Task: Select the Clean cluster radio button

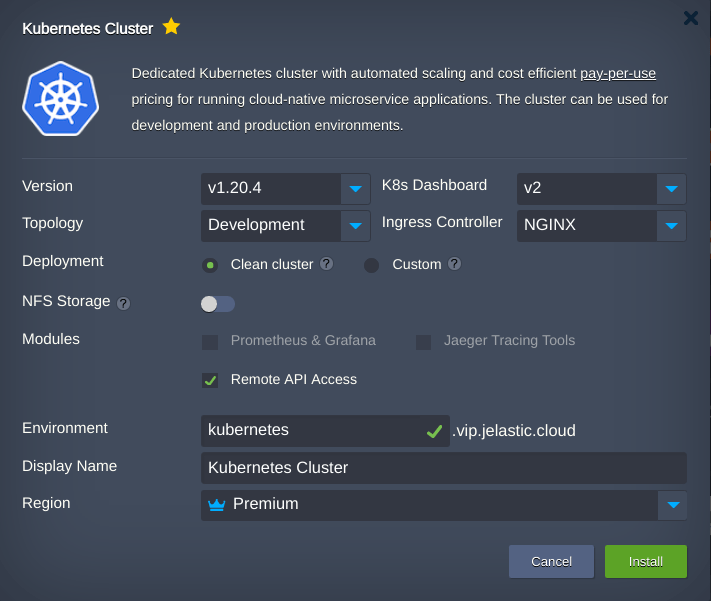Action: pyautogui.click(x=210, y=265)
